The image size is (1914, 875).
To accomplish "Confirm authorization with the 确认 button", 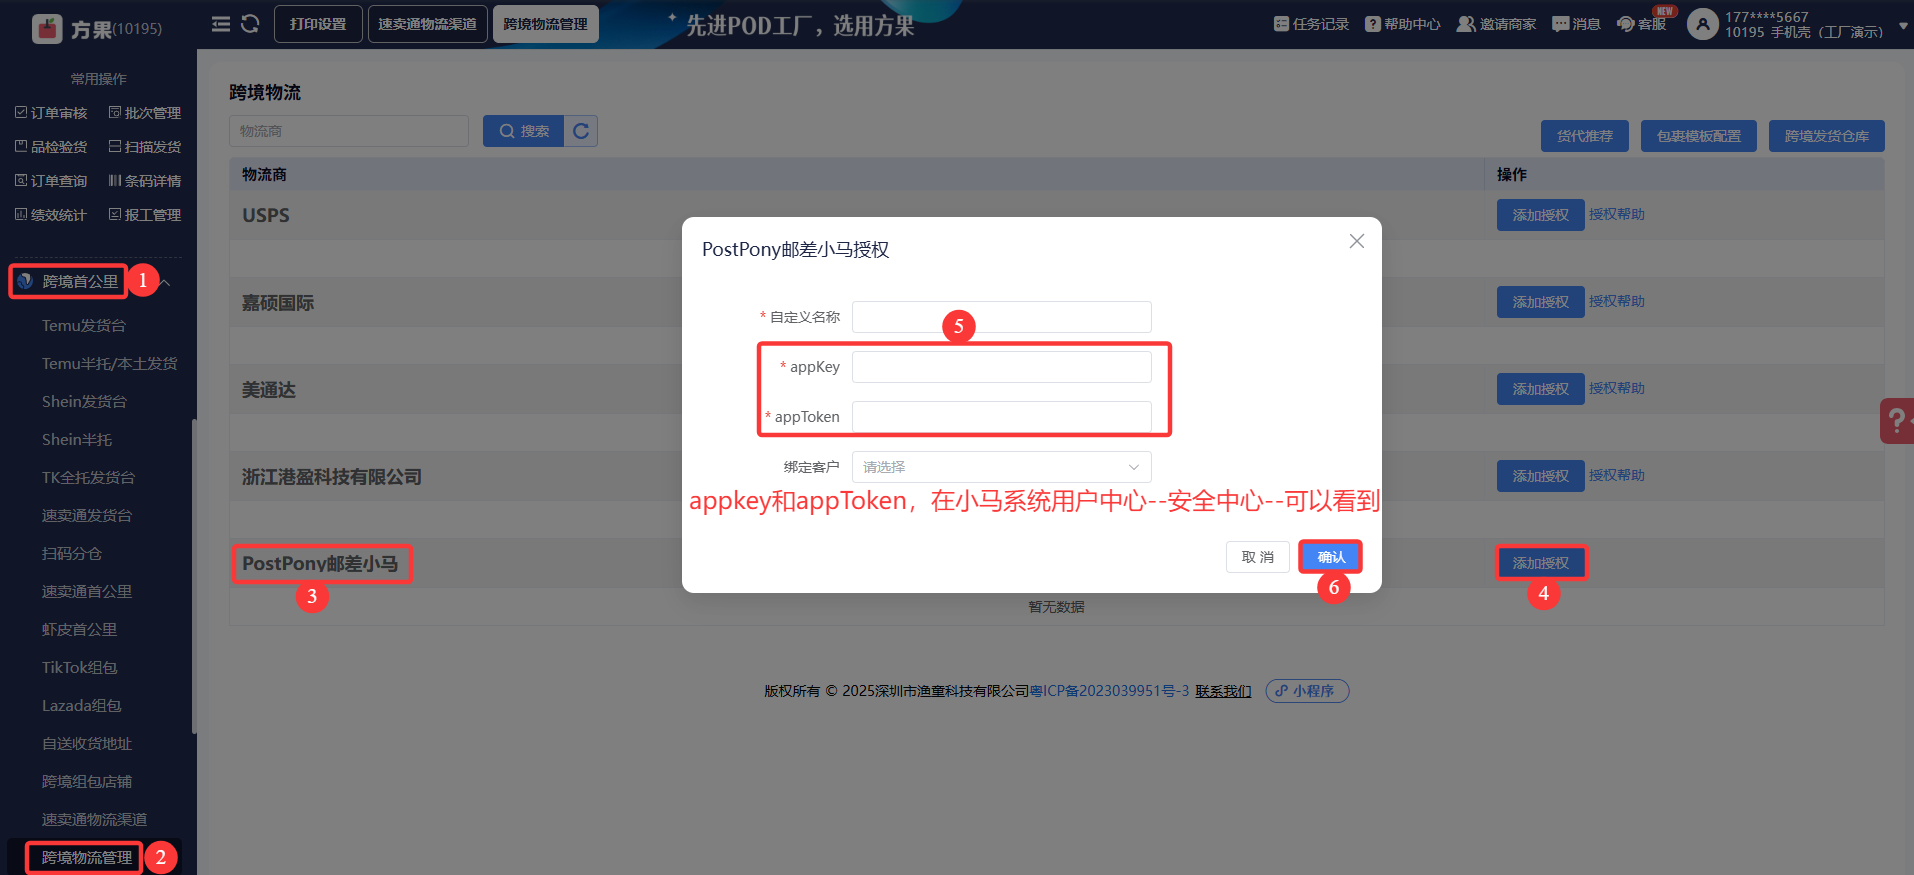I will tap(1331, 557).
